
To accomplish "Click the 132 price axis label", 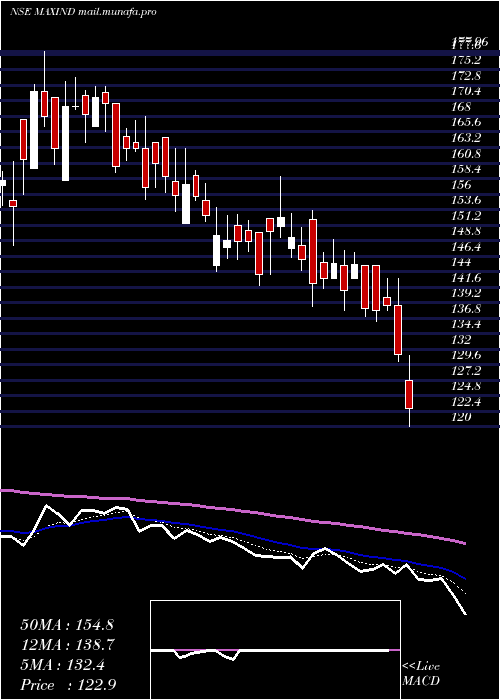I will tap(462, 340).
